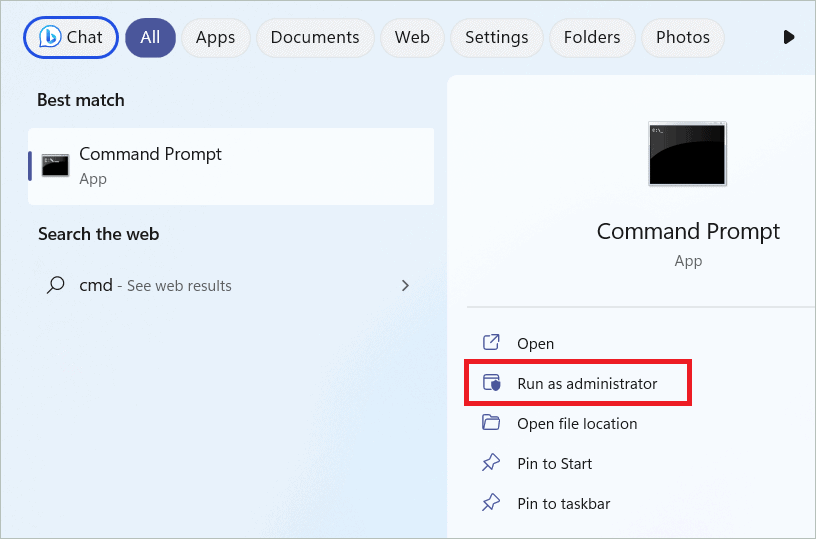The width and height of the screenshot is (816, 539).
Task: Select the All filter tab
Action: pyautogui.click(x=150, y=37)
